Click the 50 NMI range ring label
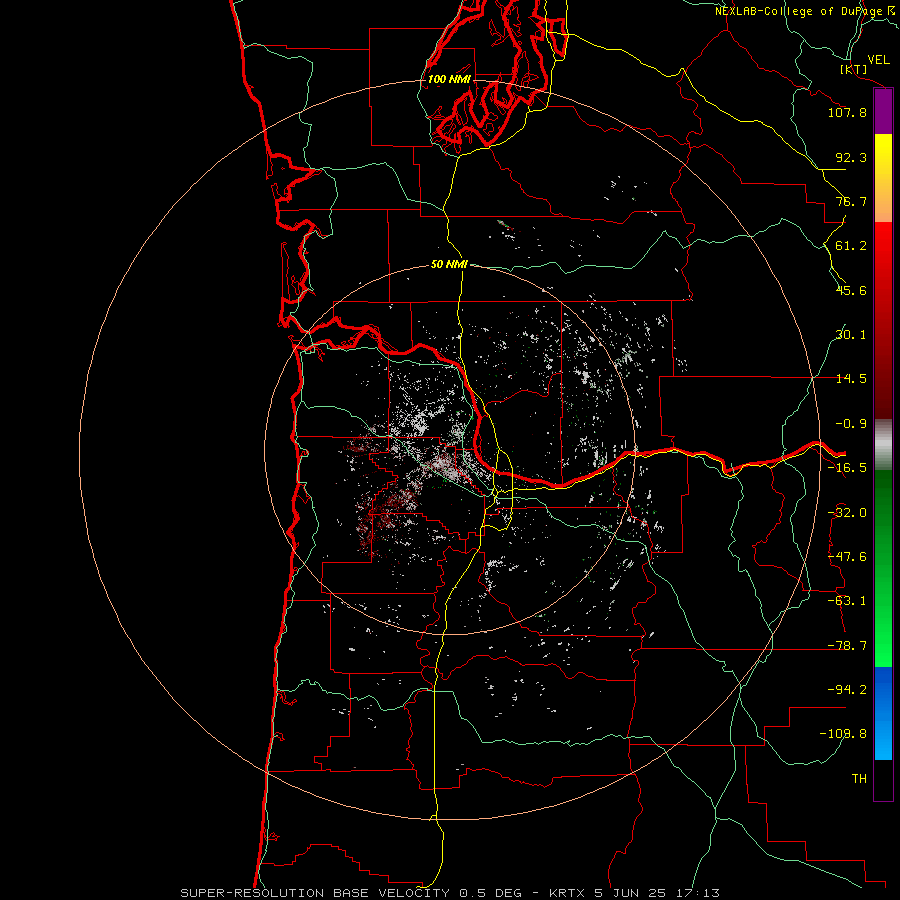 449,264
